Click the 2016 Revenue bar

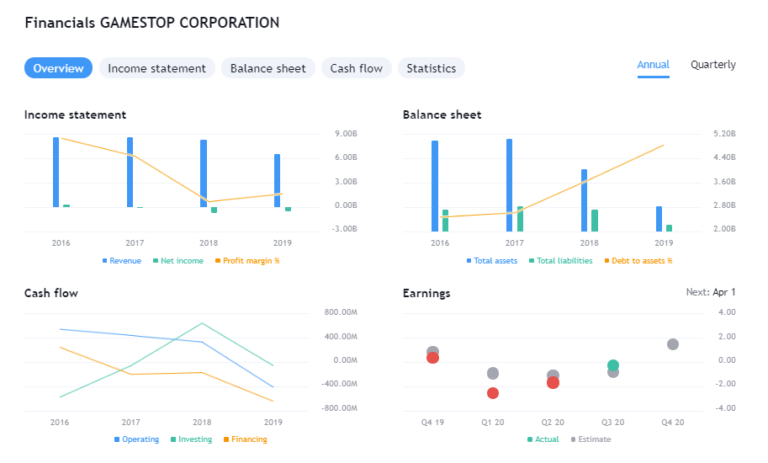56,172
